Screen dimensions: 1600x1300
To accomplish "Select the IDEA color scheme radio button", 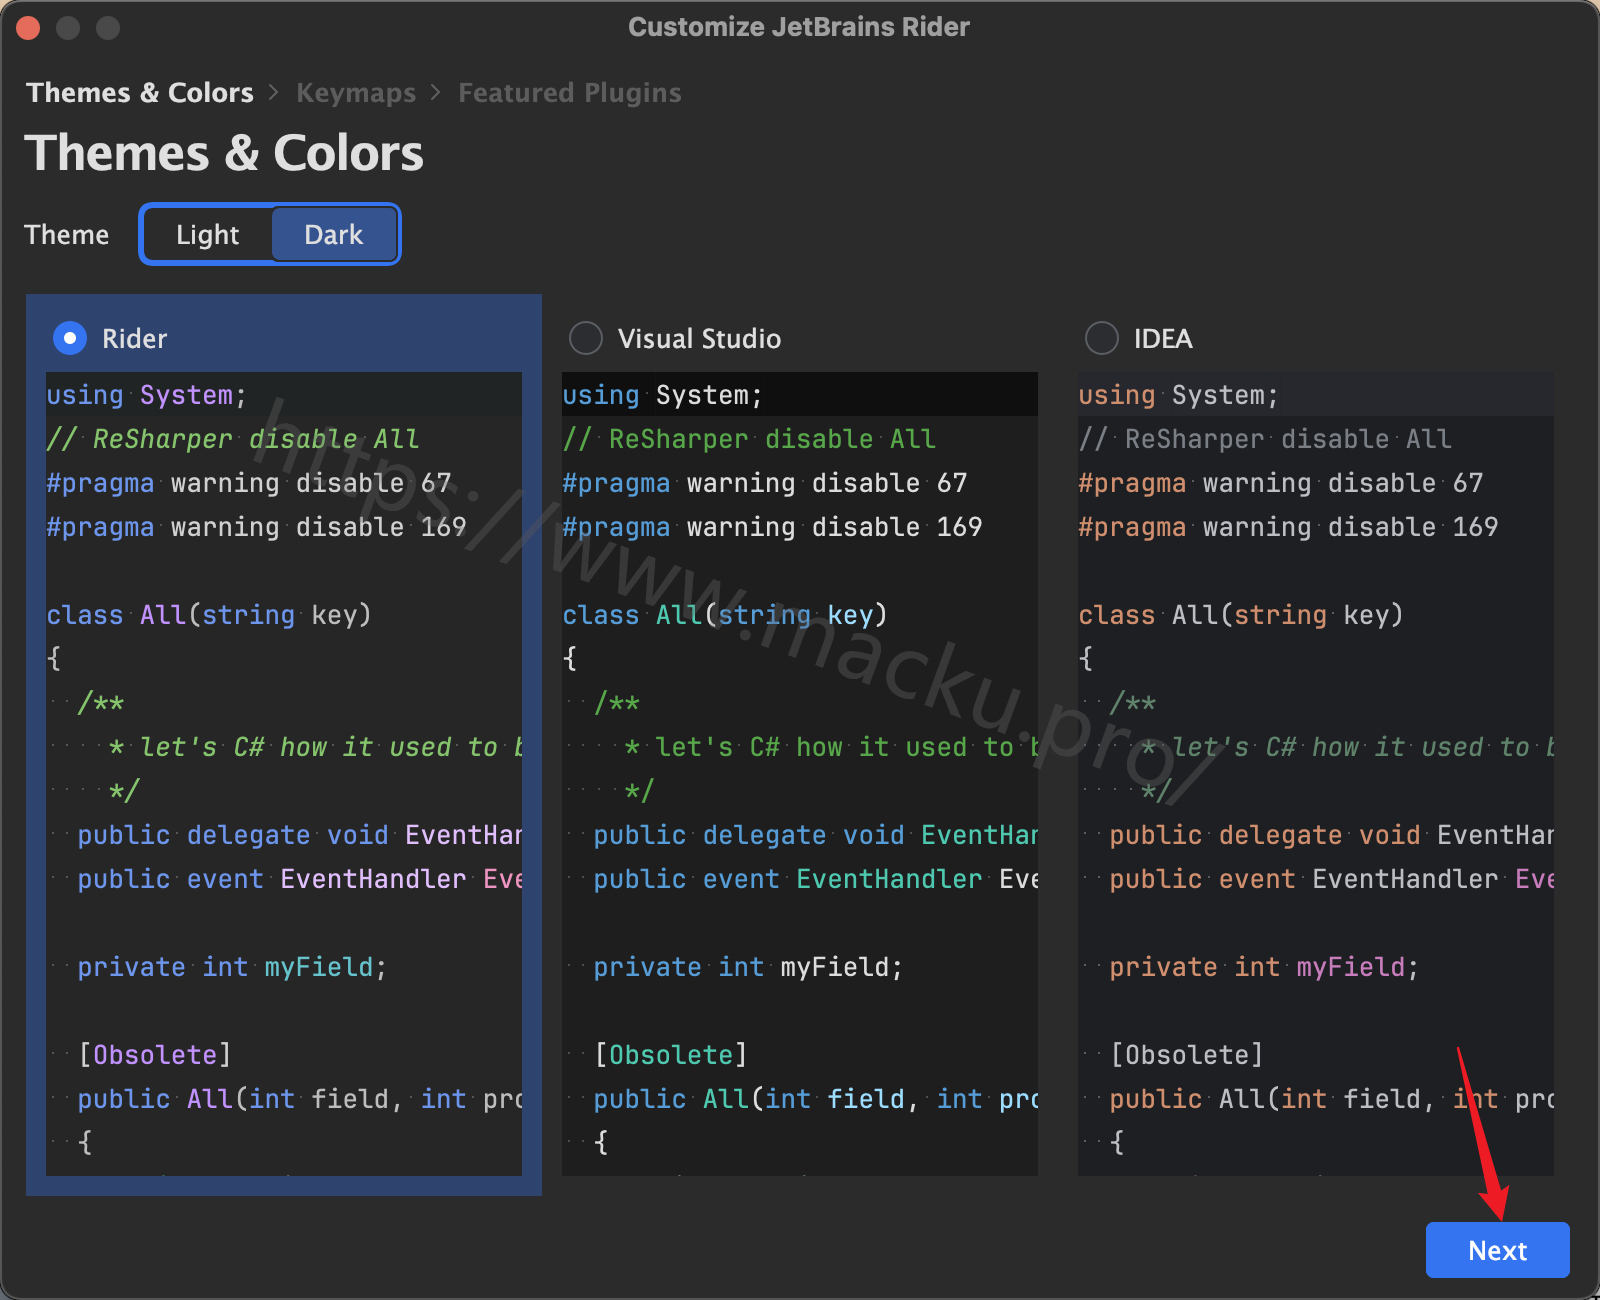I will coord(1102,339).
